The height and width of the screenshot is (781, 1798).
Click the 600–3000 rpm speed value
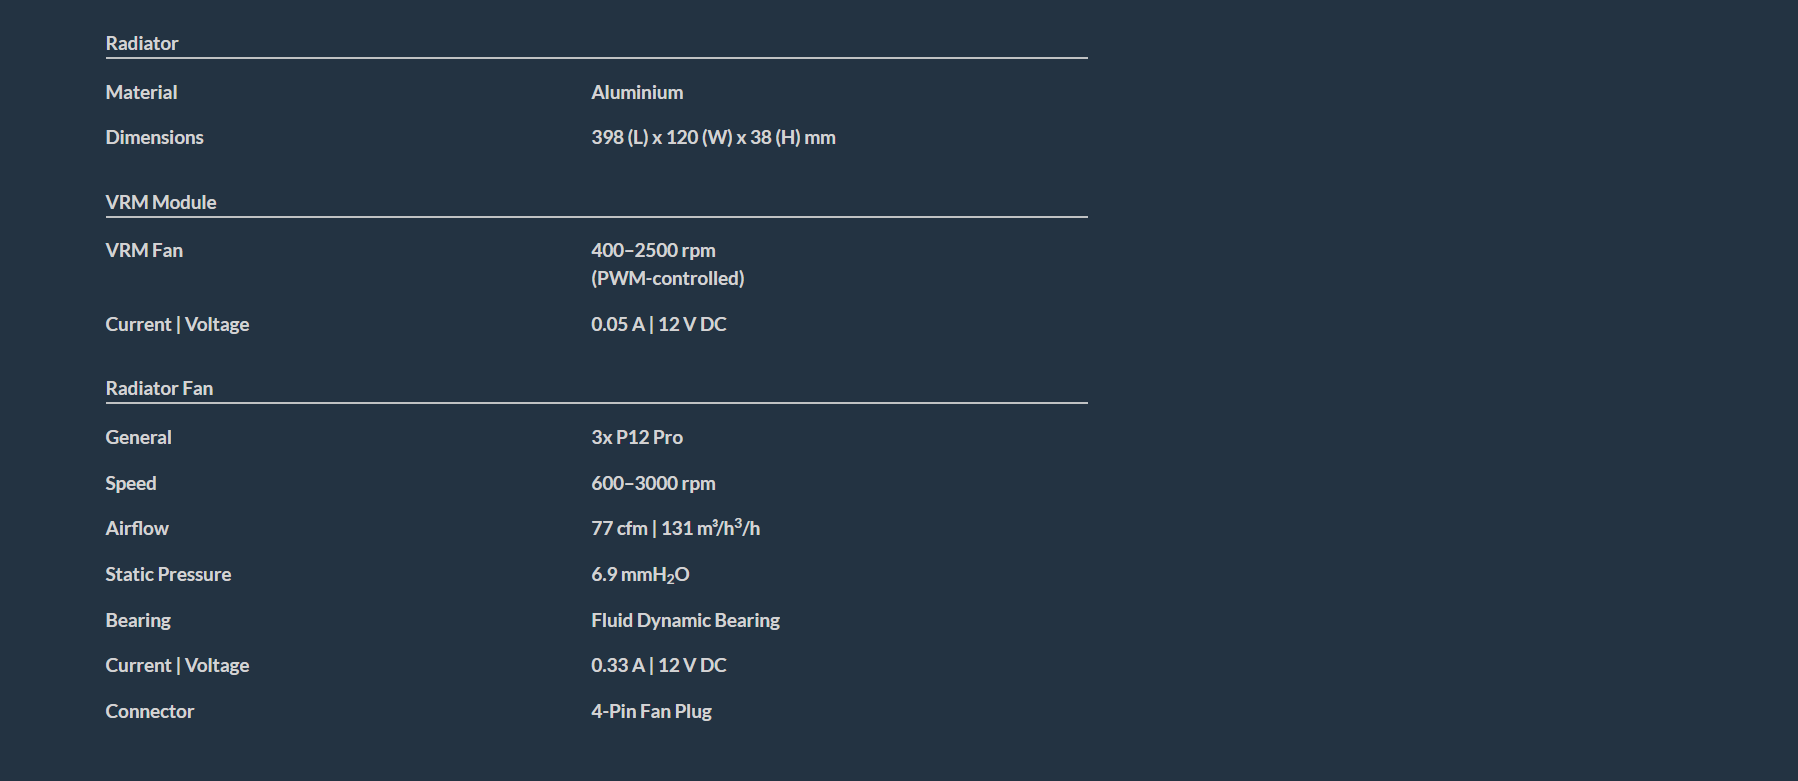tap(653, 483)
